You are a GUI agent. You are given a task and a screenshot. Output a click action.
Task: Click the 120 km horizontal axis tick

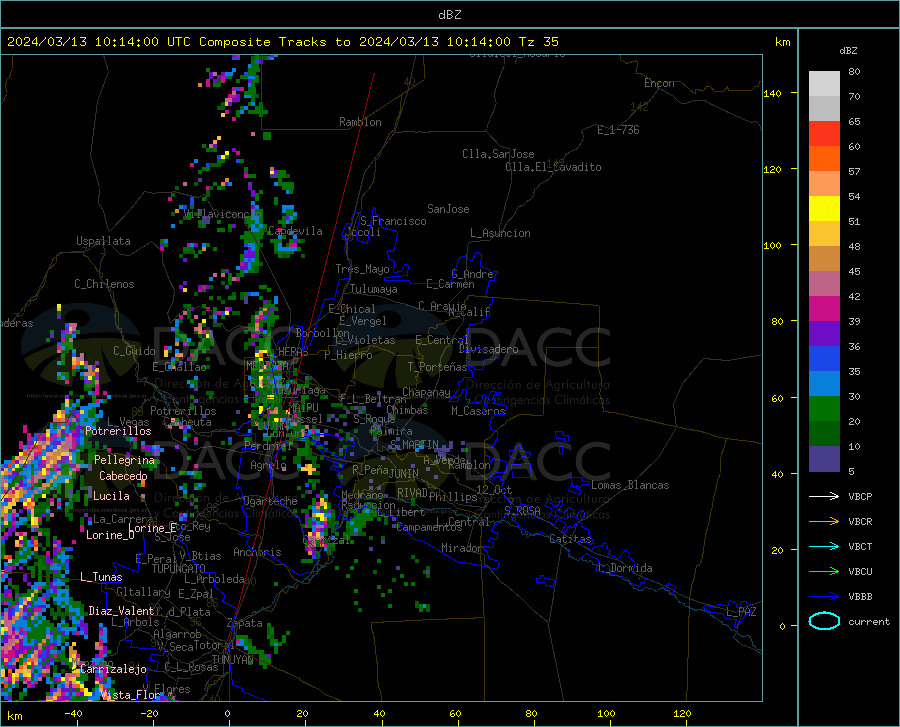(x=682, y=713)
